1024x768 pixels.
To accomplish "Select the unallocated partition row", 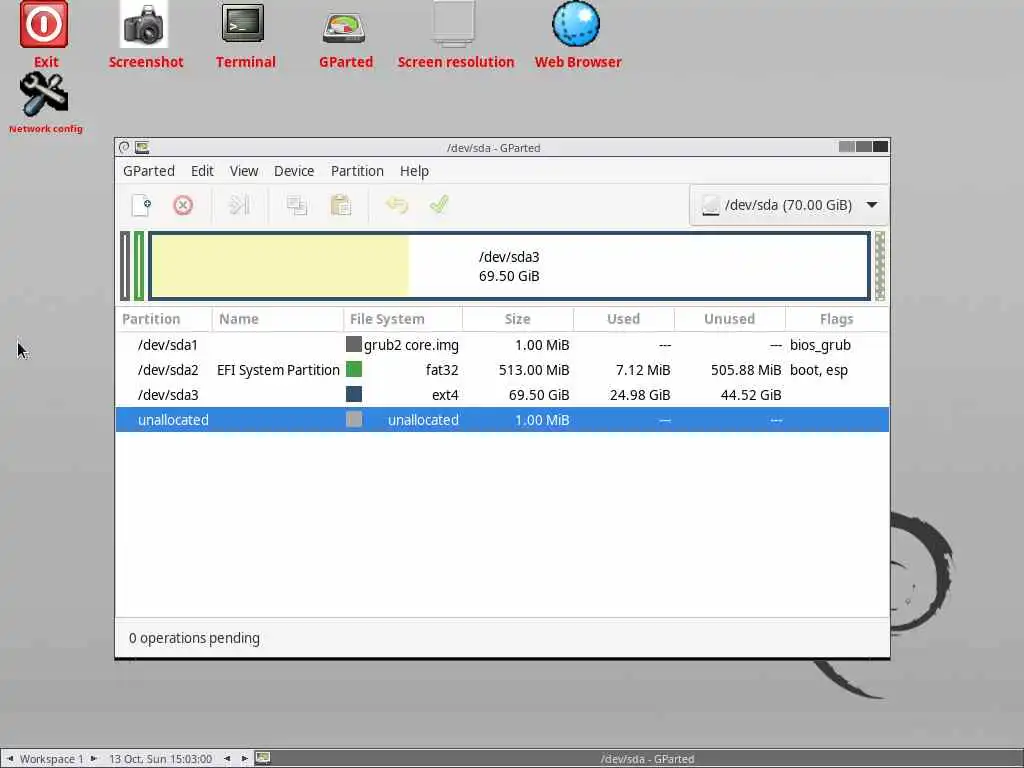I will point(502,419).
